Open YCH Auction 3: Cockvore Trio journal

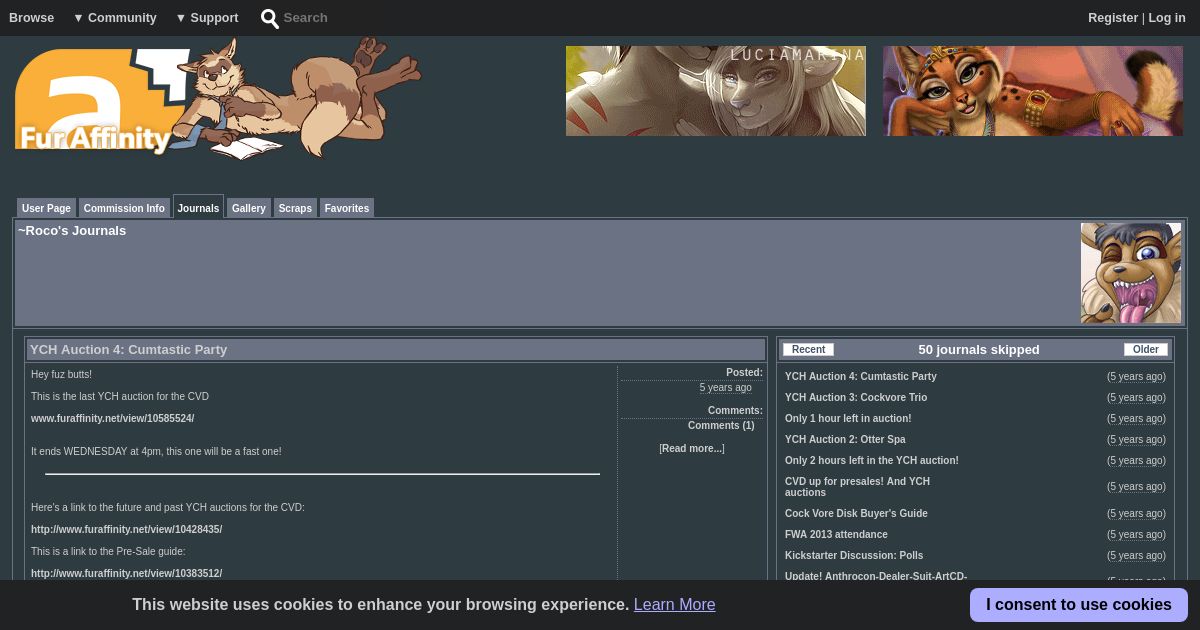click(856, 398)
